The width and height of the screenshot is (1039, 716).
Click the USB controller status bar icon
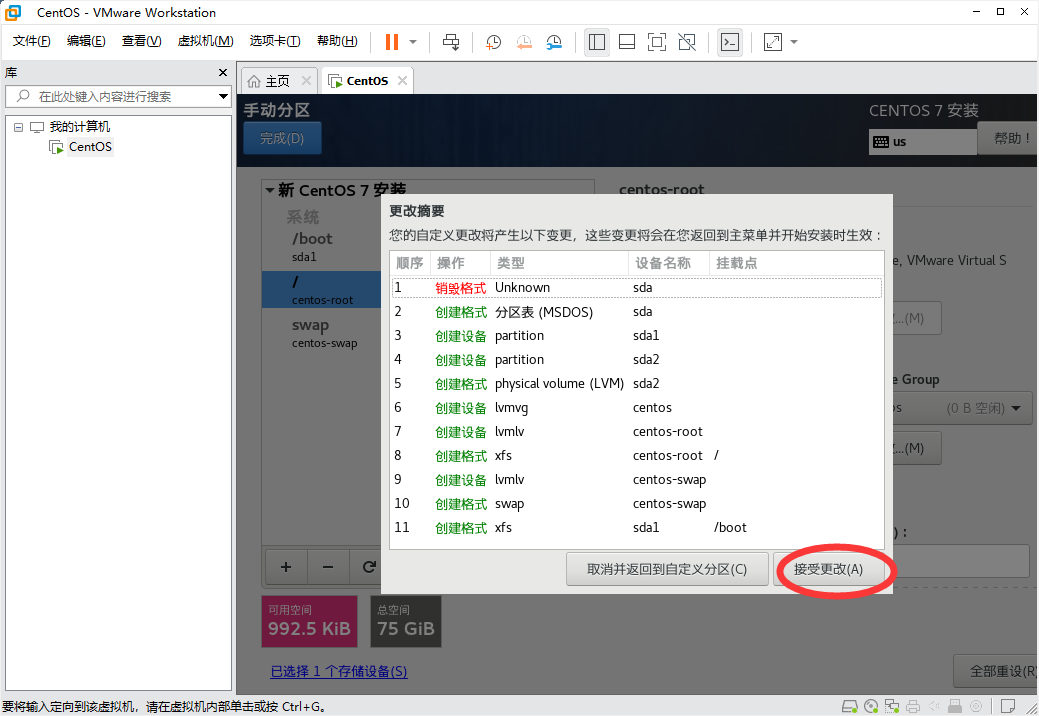pyautogui.click(x=955, y=706)
